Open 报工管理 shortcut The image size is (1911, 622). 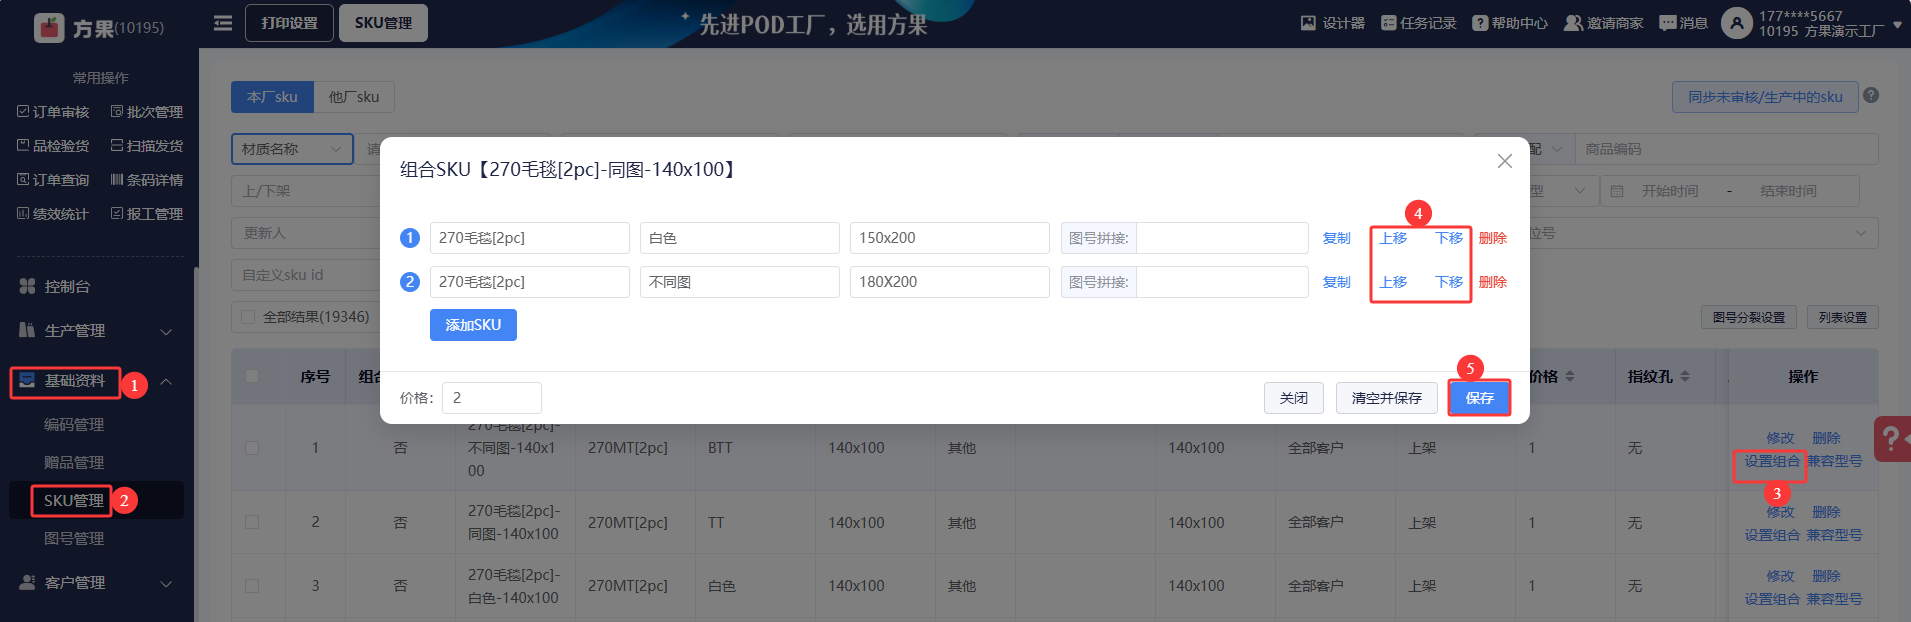click(x=147, y=214)
